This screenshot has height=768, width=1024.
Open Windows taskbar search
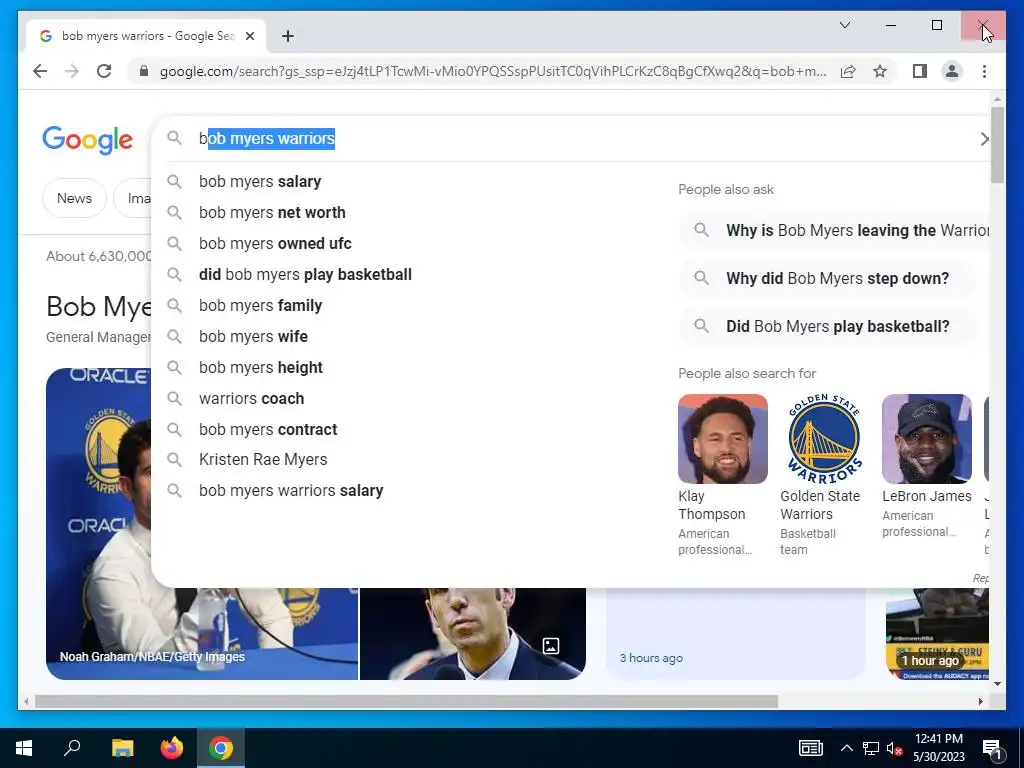click(72, 748)
